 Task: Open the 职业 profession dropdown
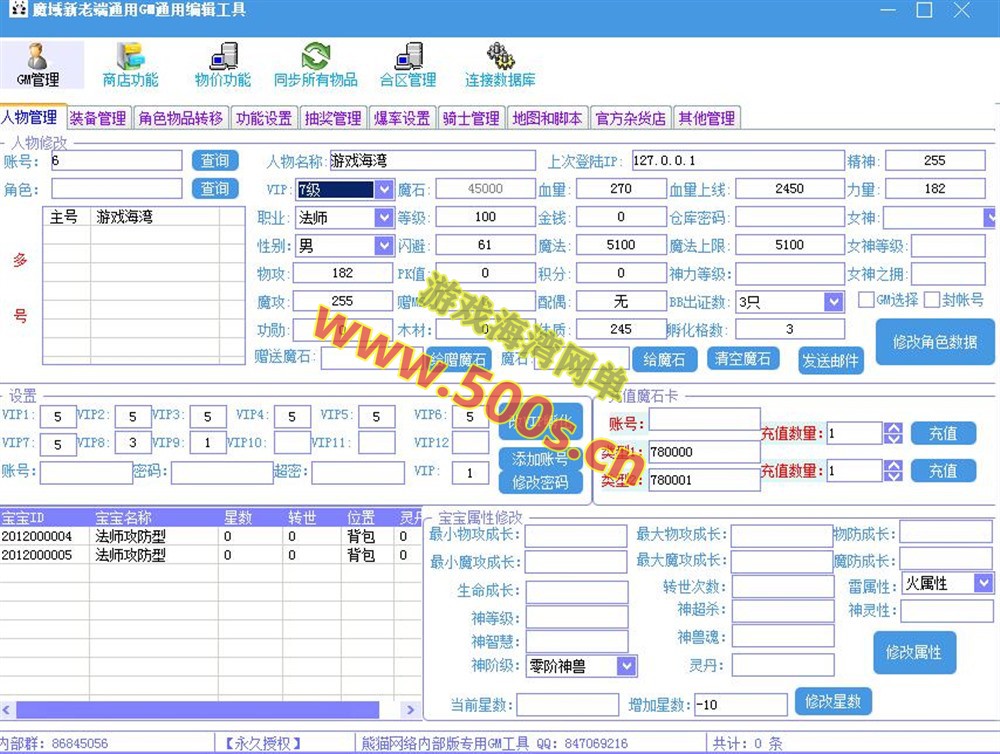384,217
